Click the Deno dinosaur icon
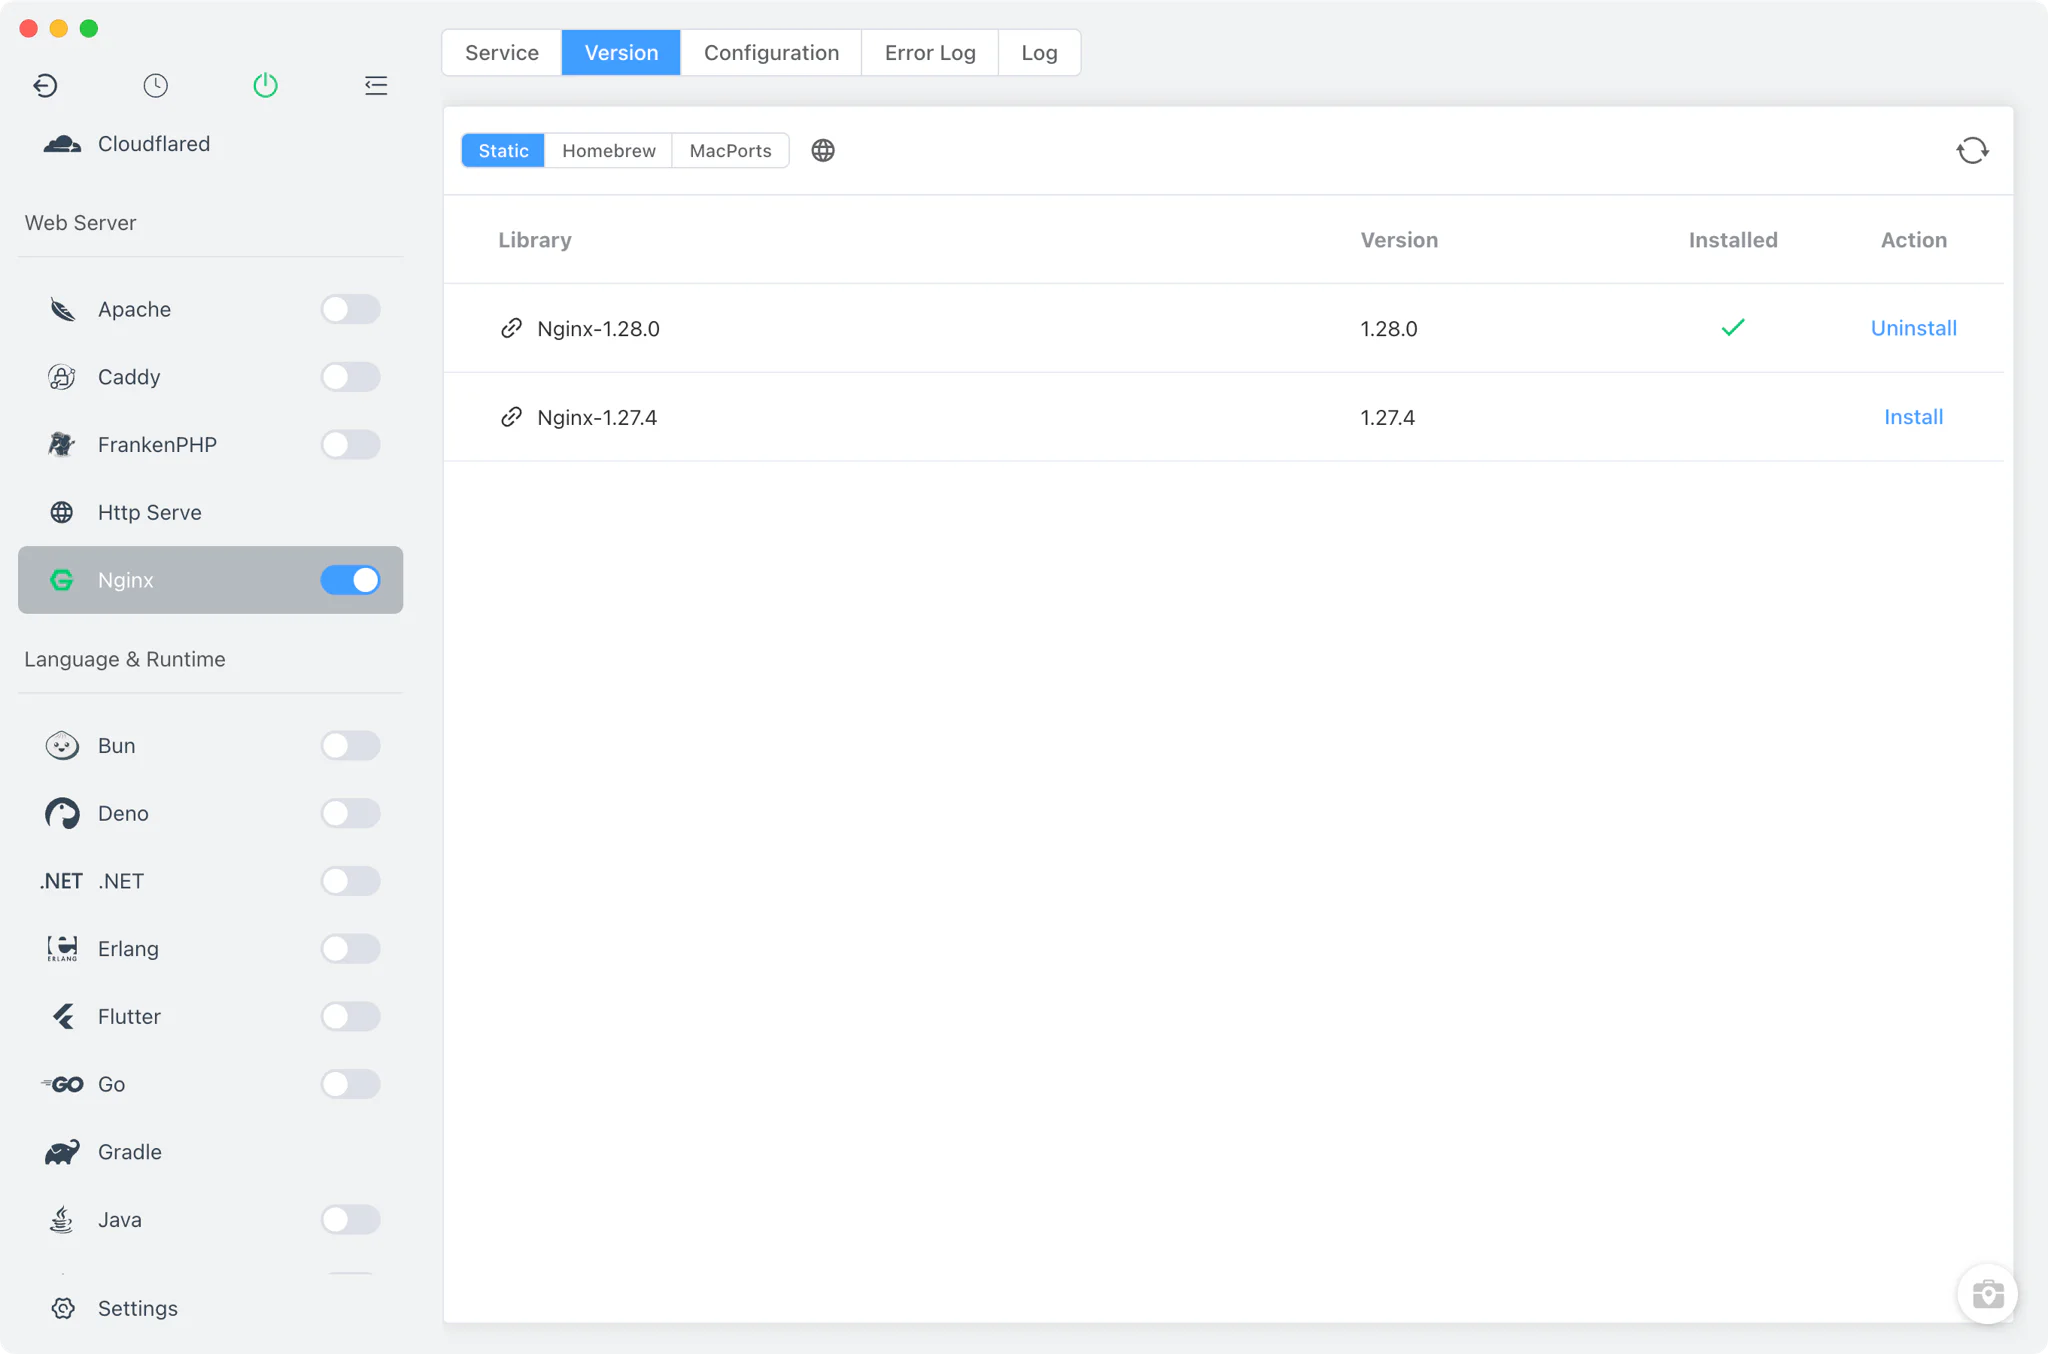Image resolution: width=2048 pixels, height=1354 pixels. click(62, 814)
